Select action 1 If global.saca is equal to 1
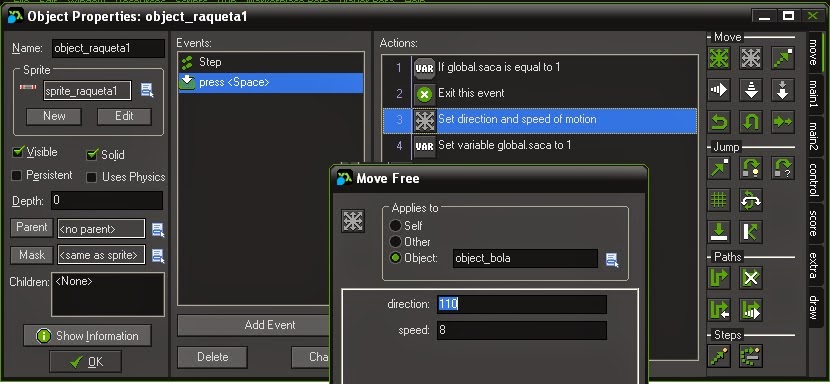 coord(539,68)
